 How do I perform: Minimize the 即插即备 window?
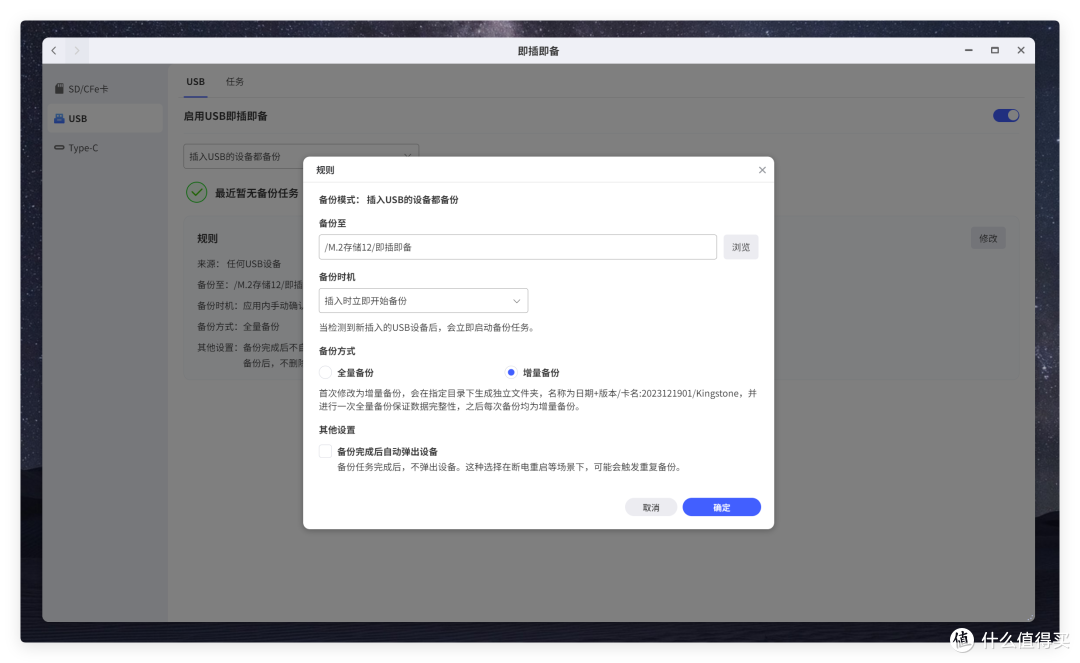coord(968,50)
